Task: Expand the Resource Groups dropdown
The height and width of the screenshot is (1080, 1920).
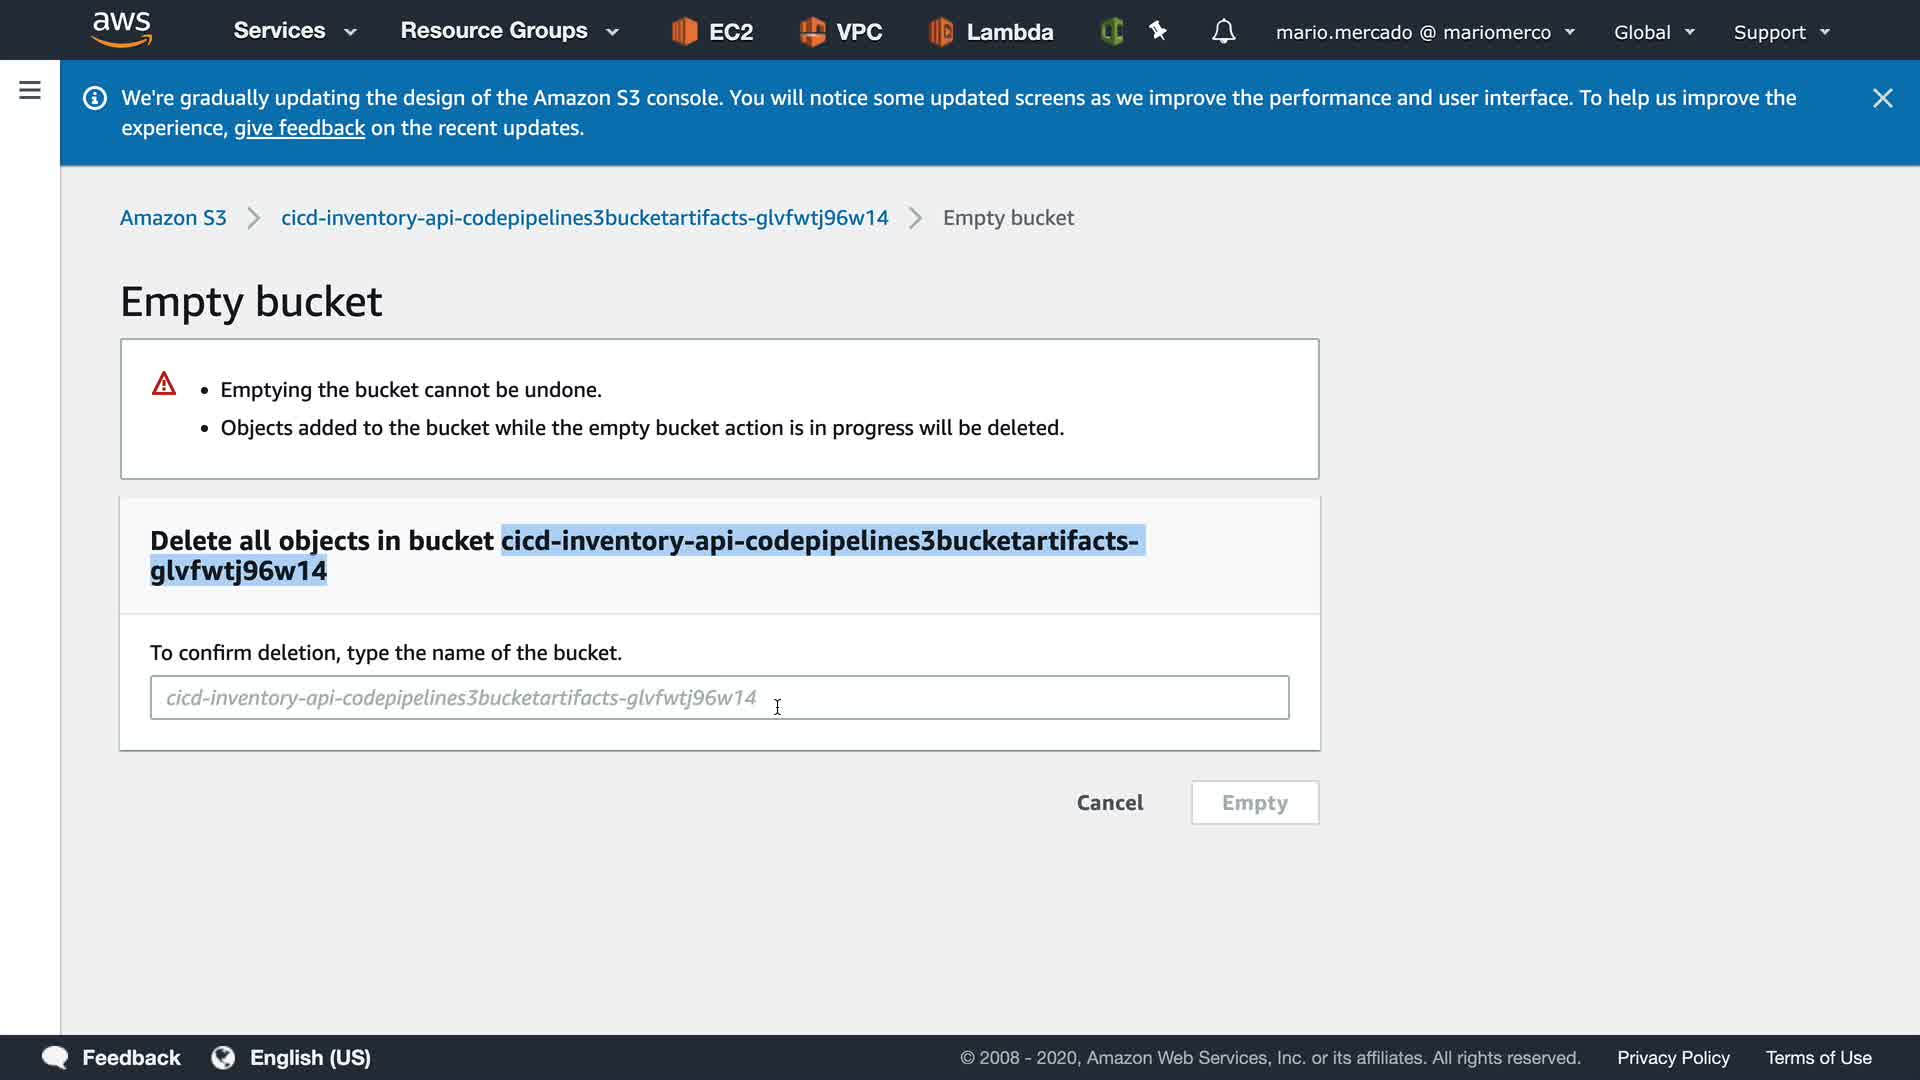Action: (509, 31)
